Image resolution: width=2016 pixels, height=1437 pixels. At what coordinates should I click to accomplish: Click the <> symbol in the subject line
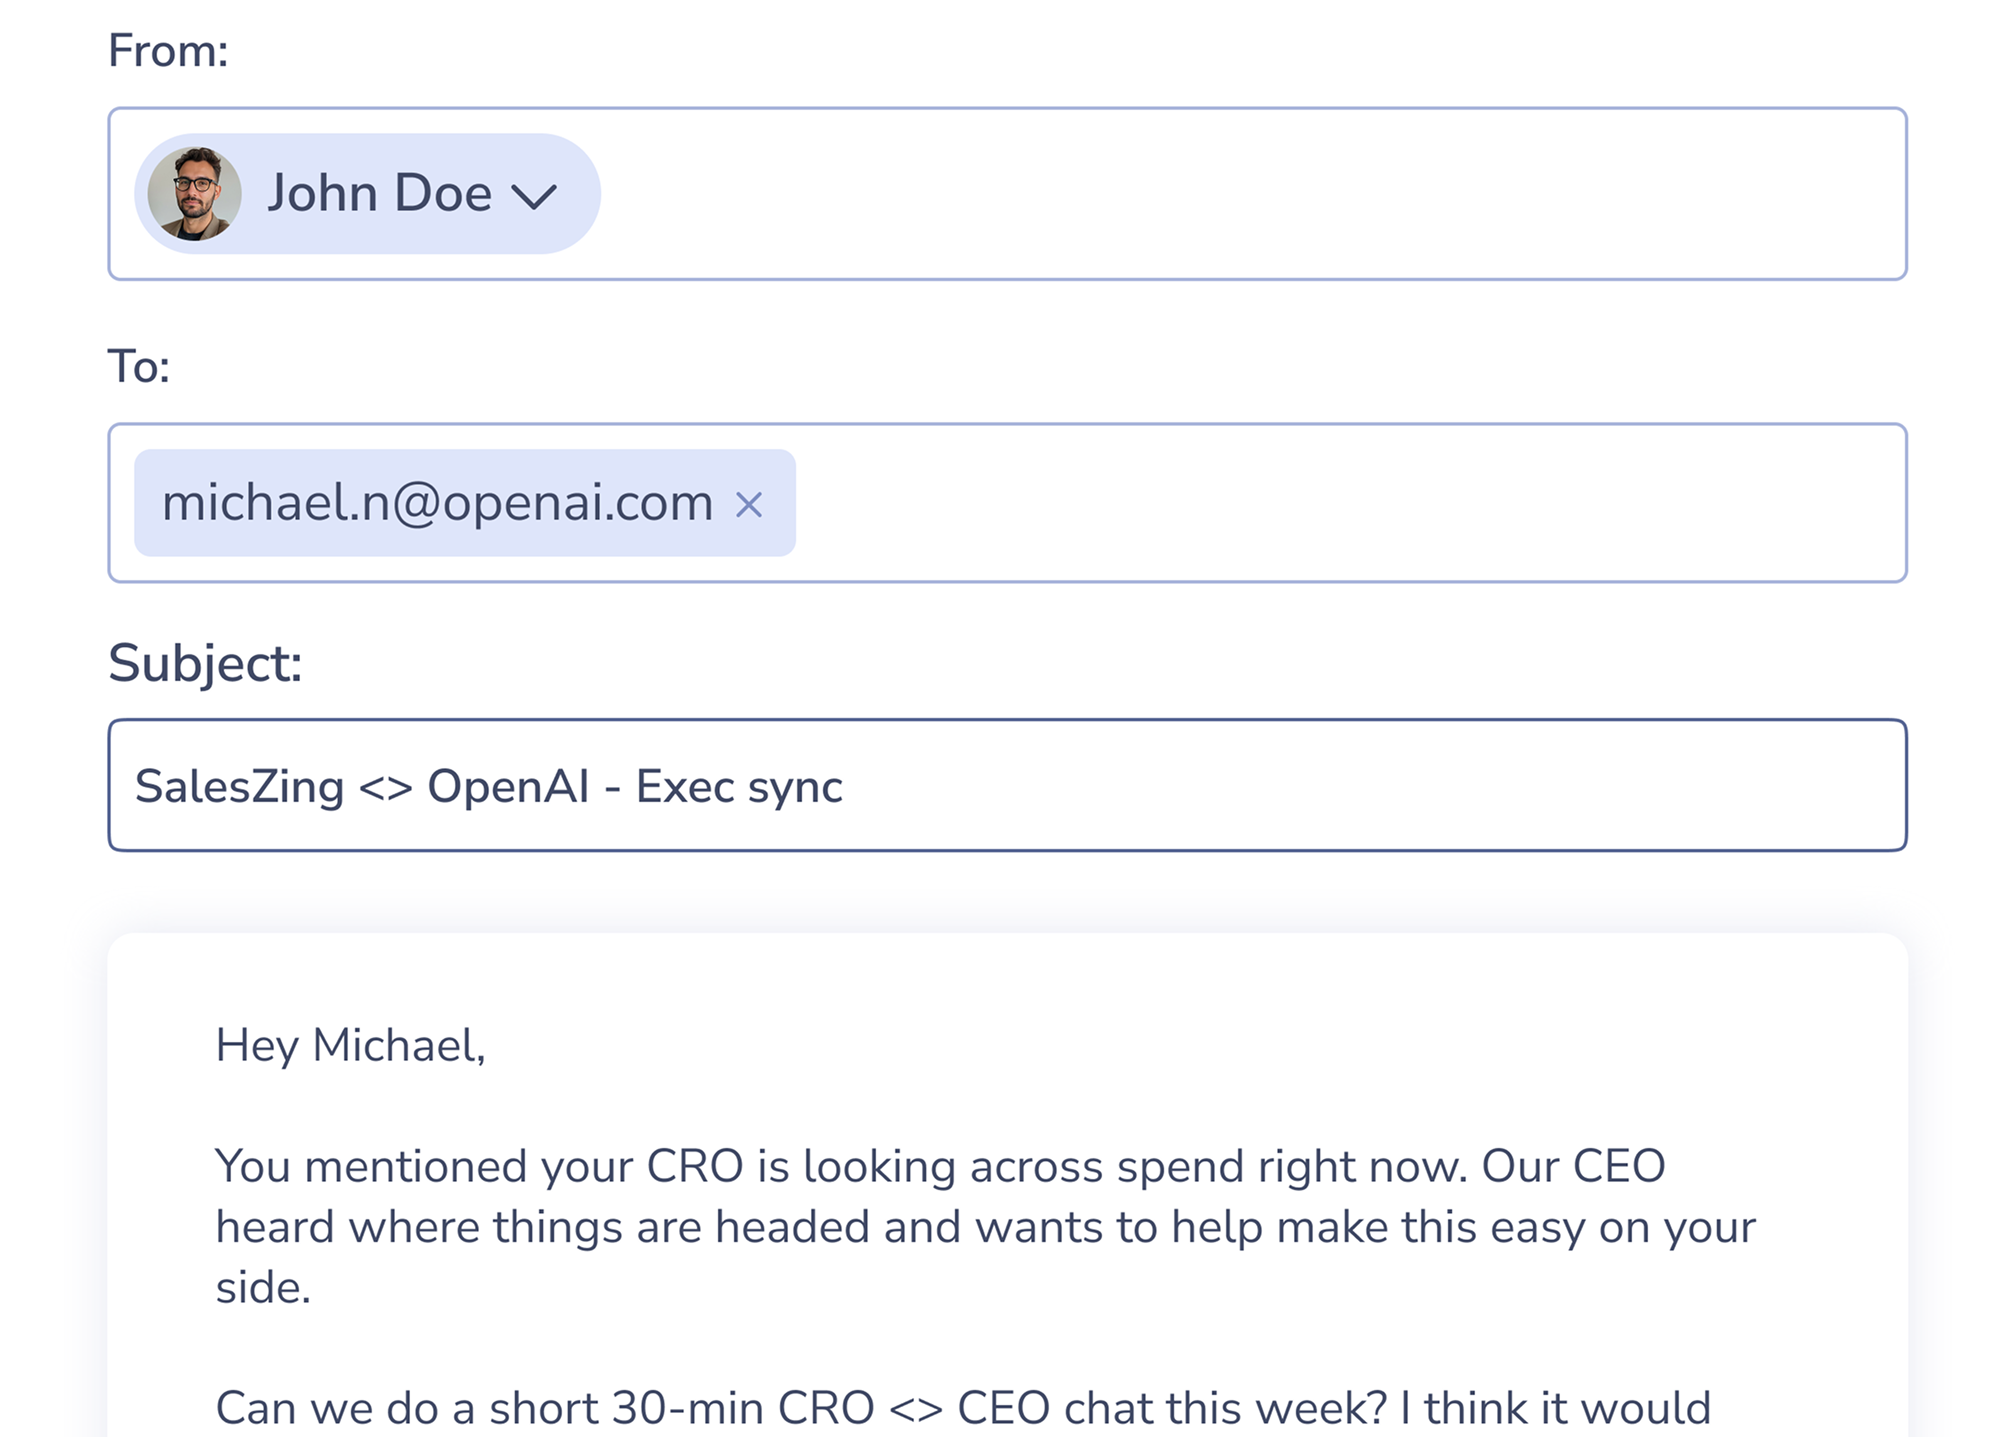point(385,788)
